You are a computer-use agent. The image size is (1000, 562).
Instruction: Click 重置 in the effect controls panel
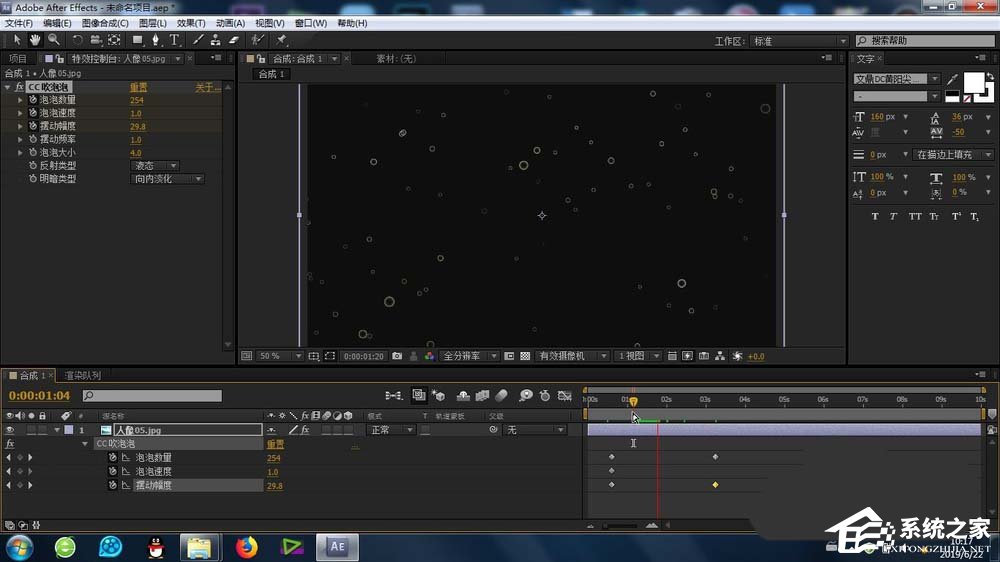139,88
